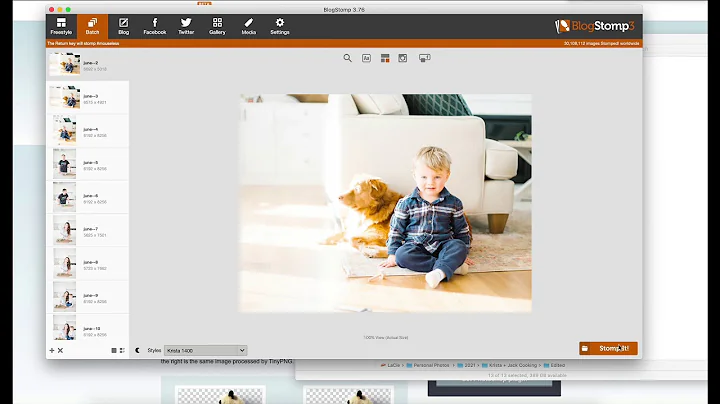Viewport: 720px width, 404px height.
Task: Click the 'images Stomped worldwide' counter text
Action: pos(602,44)
